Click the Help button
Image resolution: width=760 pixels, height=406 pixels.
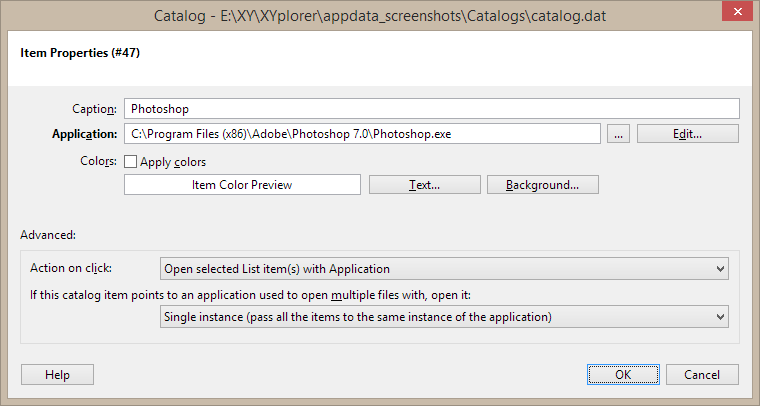pyautogui.click(x=57, y=374)
